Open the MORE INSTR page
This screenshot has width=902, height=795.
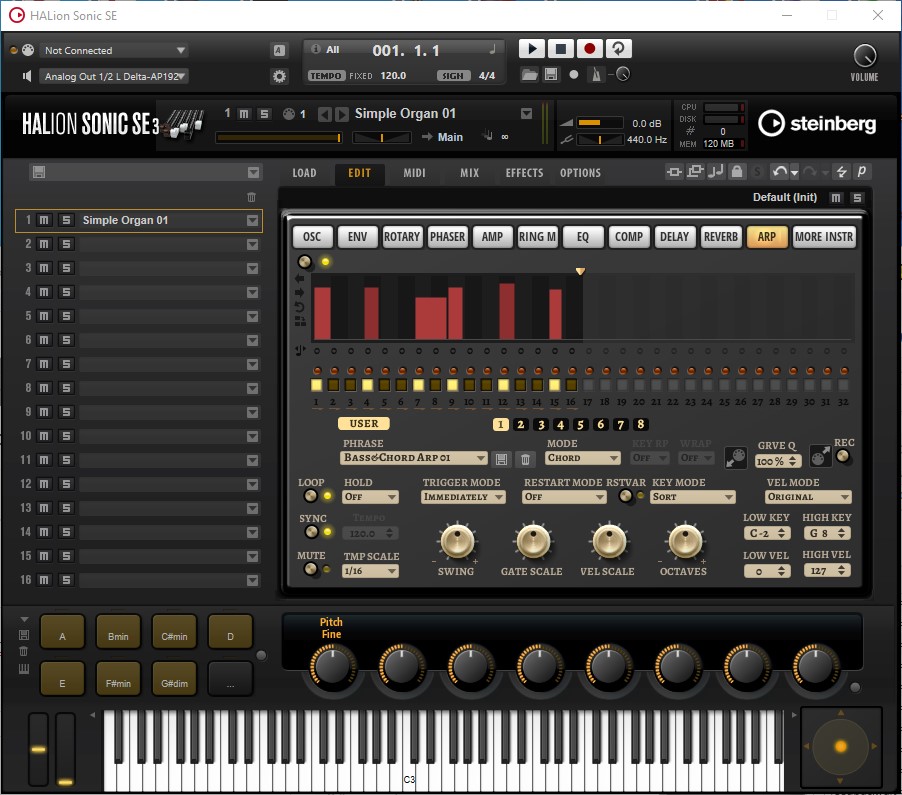click(824, 237)
